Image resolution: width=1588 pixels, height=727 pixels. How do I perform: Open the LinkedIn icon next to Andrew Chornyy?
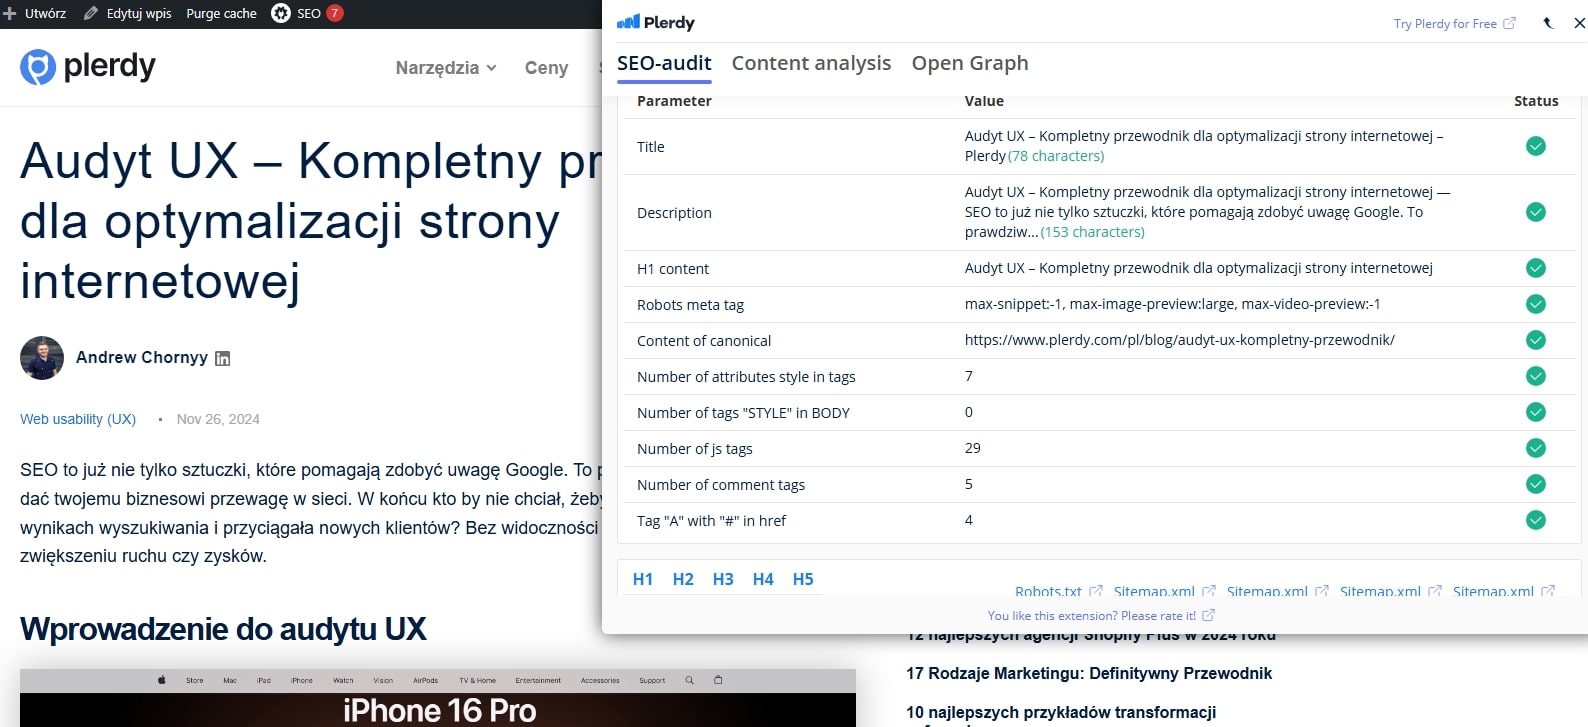tap(223, 358)
